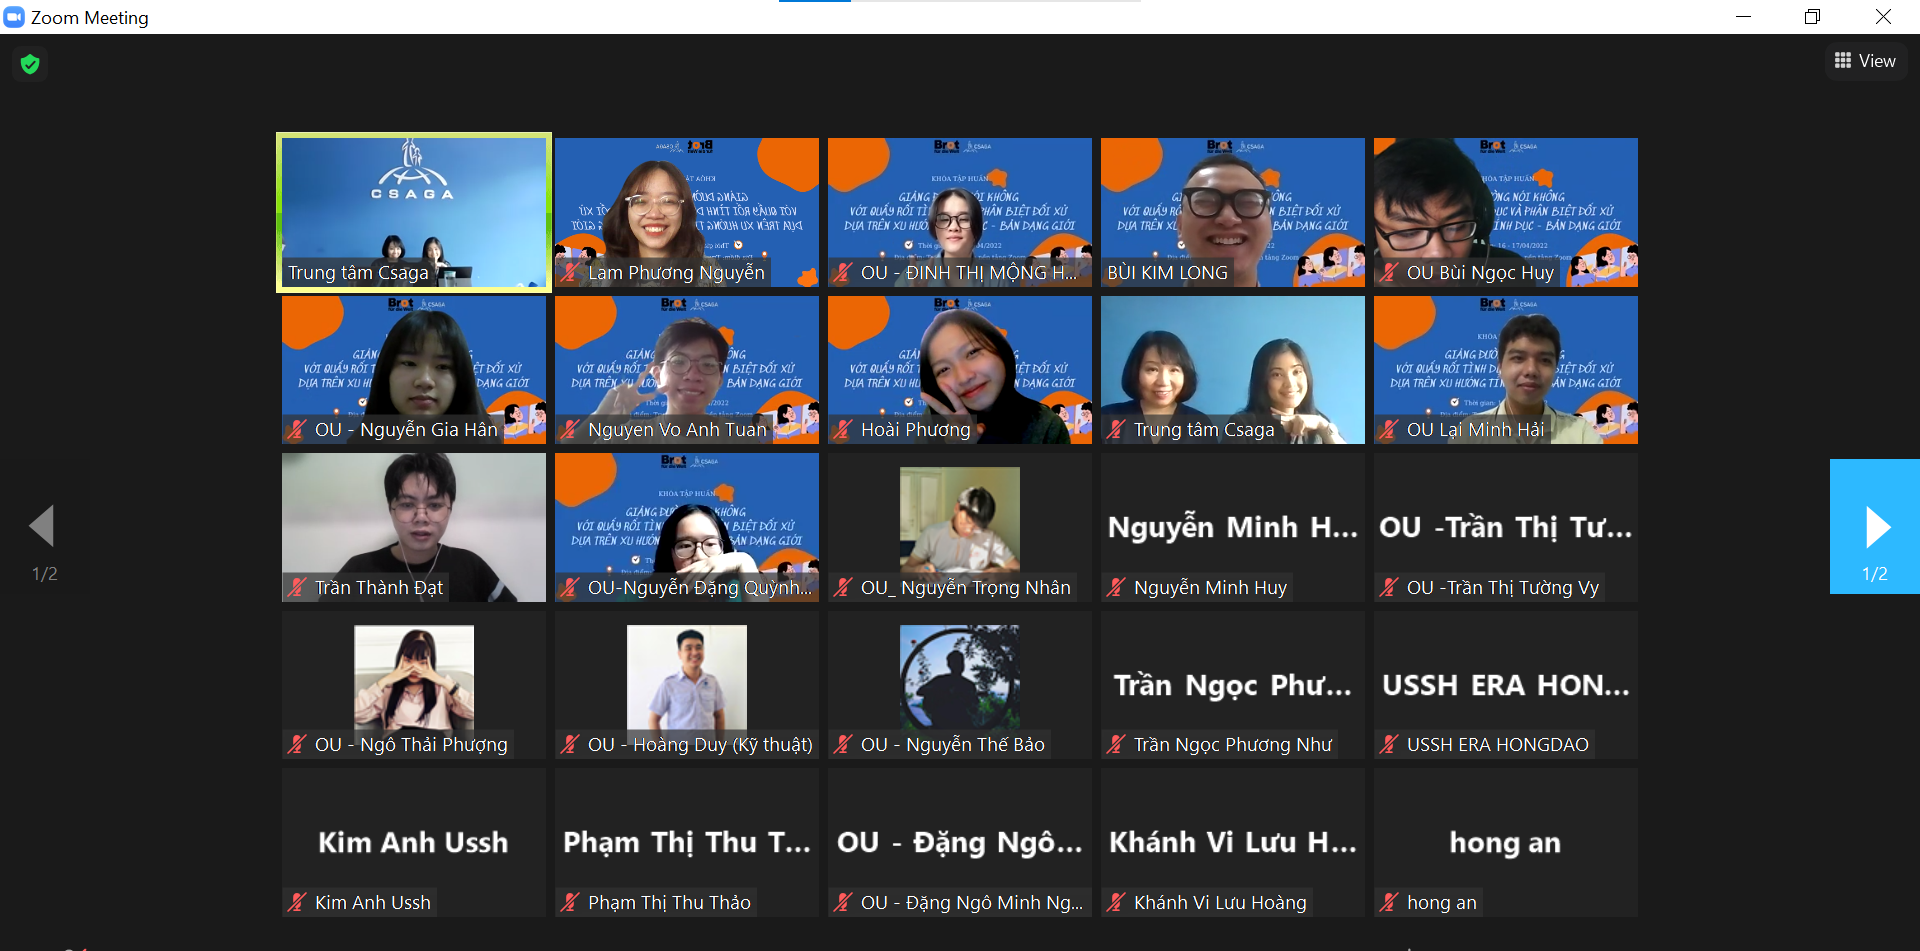The width and height of the screenshot is (1920, 951).
Task: Click muted mic icon on USSH ERA HONGDAO
Action: point(1389,745)
